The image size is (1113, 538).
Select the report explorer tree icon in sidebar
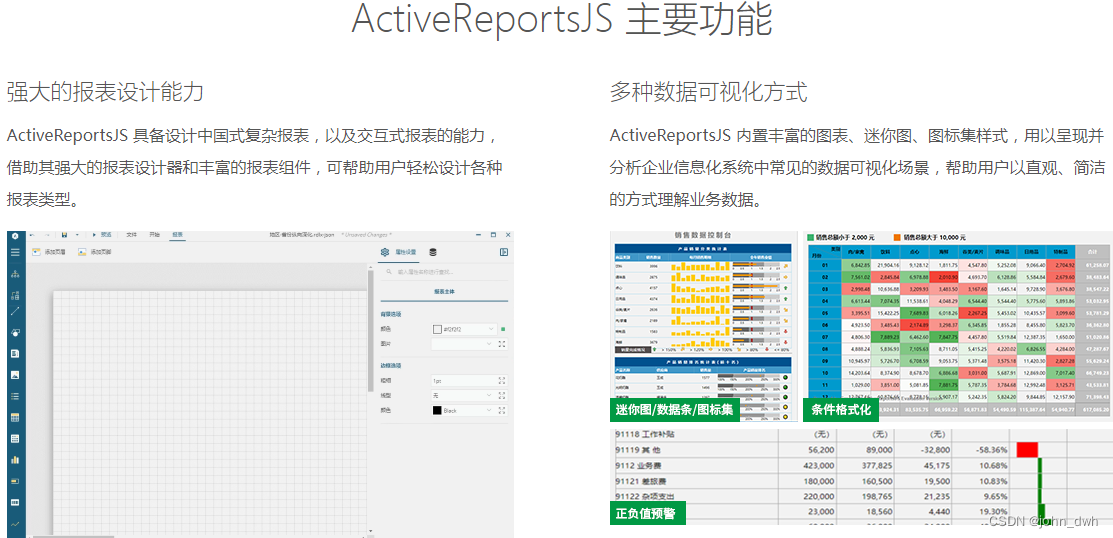(x=15, y=275)
